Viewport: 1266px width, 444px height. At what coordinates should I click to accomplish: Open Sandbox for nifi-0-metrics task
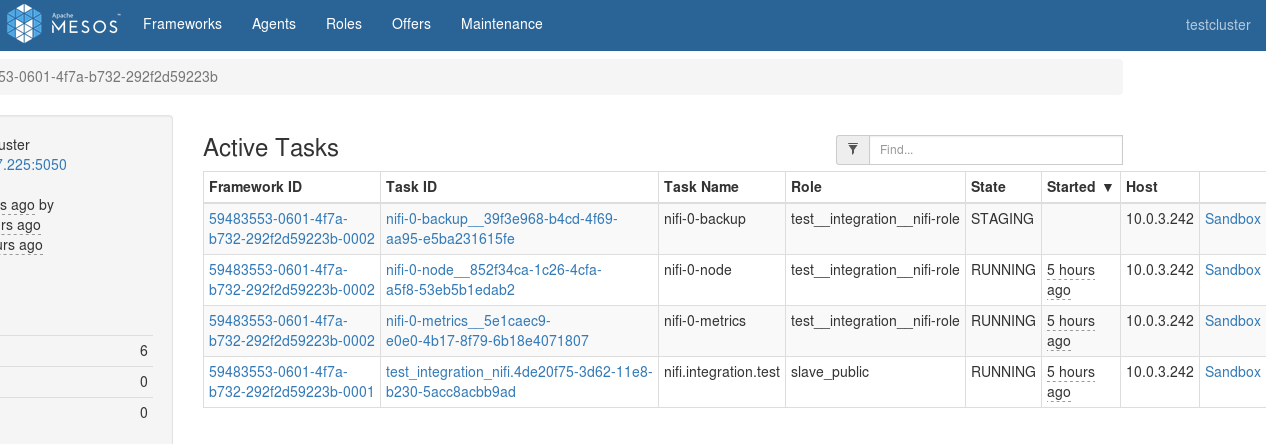(1233, 321)
